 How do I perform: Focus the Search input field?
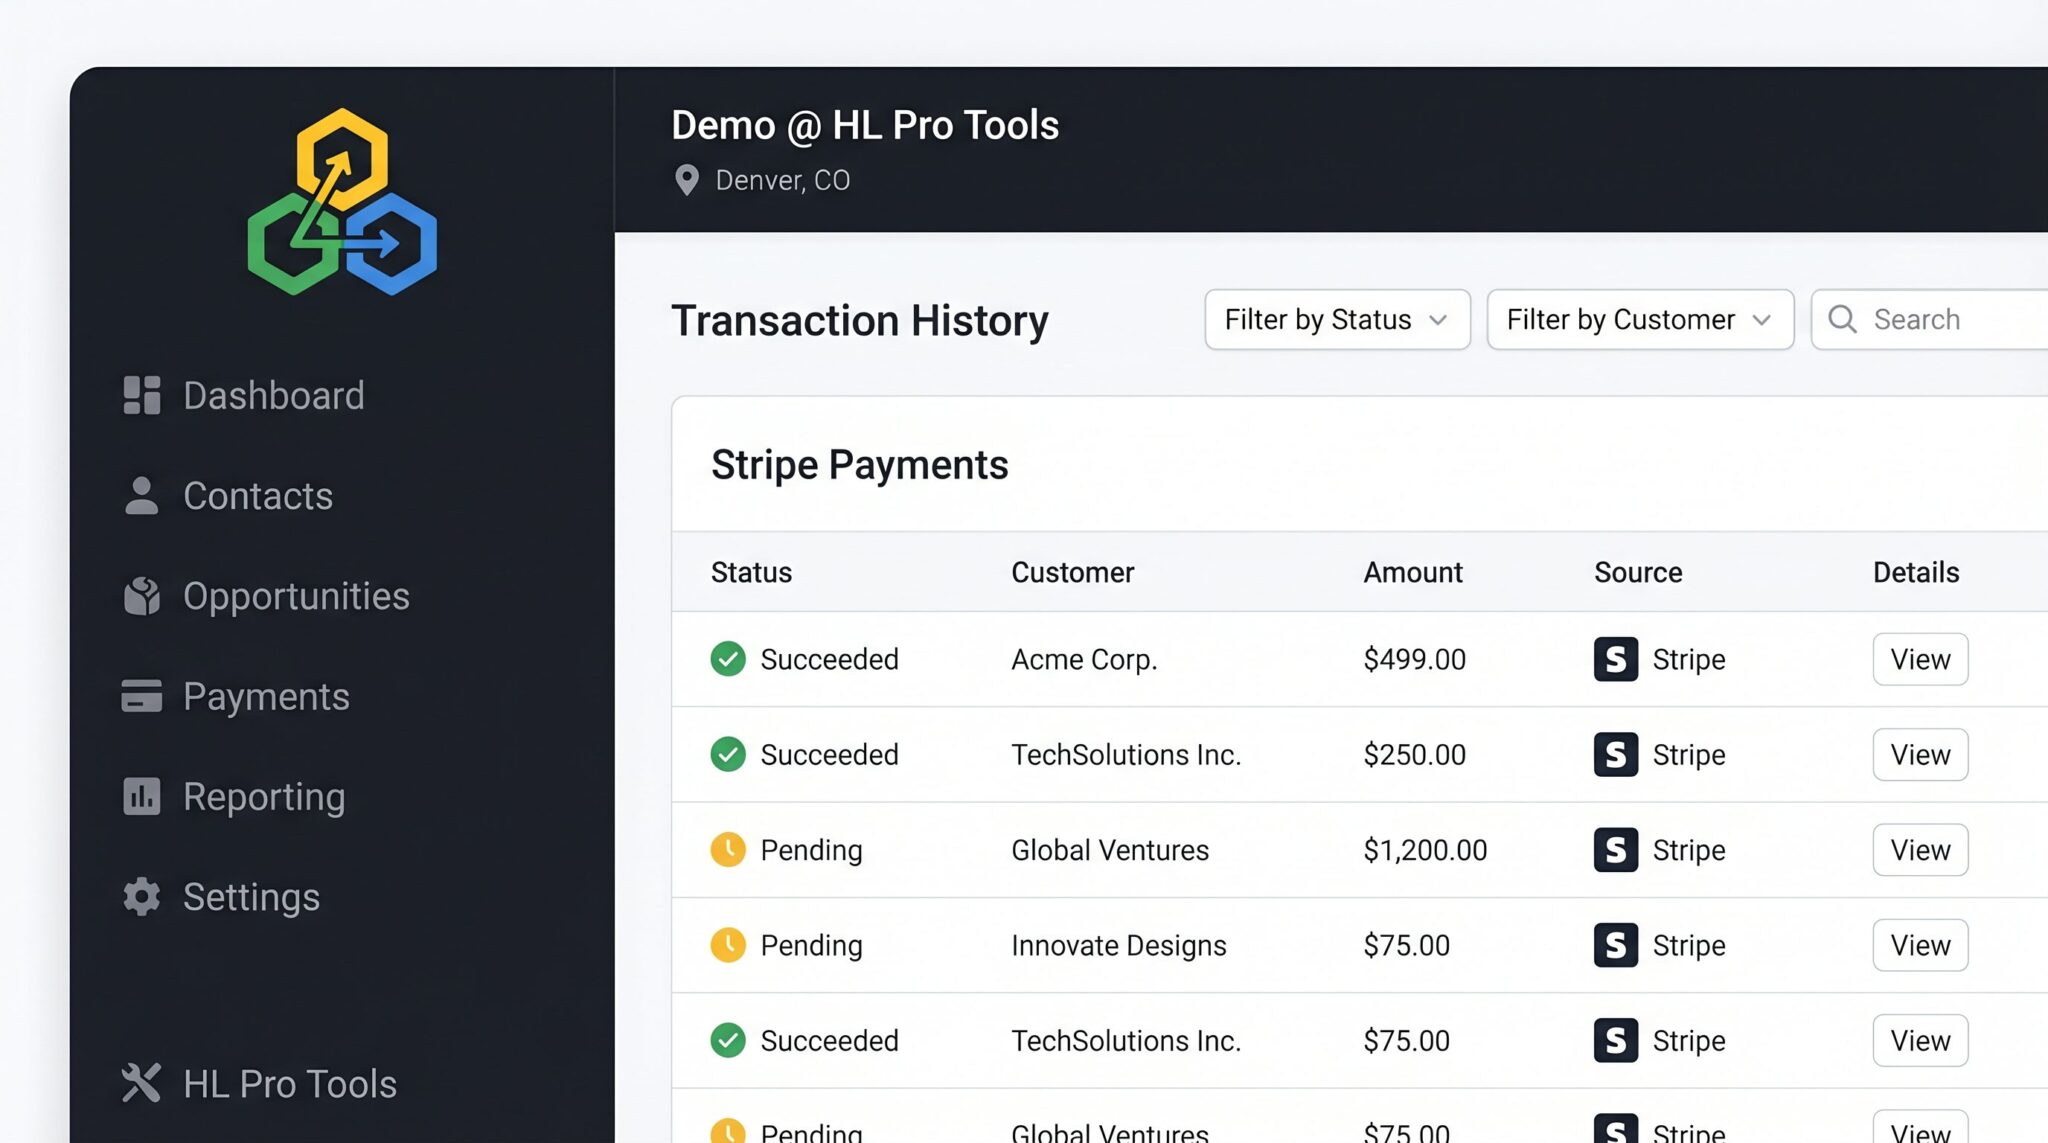[1930, 319]
